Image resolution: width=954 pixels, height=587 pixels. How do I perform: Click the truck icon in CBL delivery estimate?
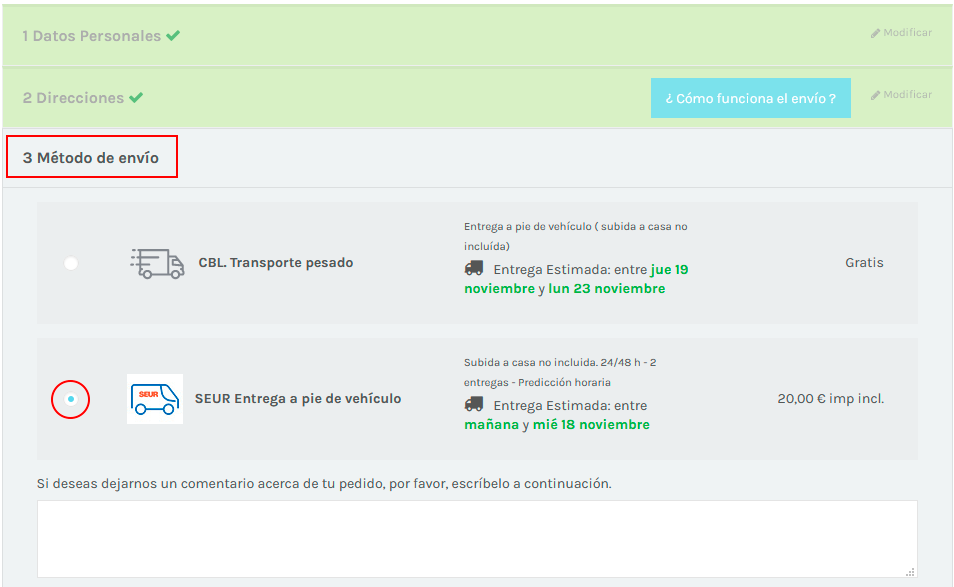[474, 269]
